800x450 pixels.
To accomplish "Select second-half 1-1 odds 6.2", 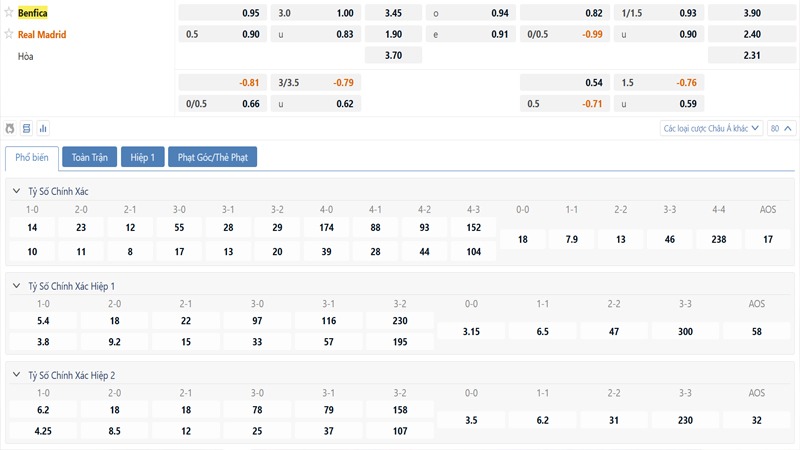I will (x=543, y=421).
